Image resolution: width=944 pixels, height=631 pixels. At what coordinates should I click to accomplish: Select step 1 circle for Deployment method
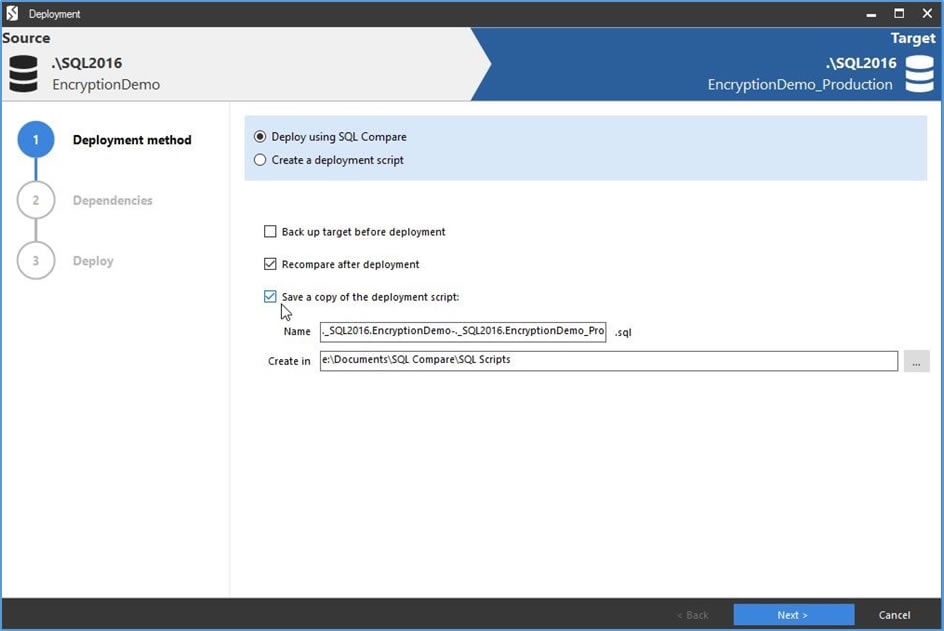click(x=36, y=140)
